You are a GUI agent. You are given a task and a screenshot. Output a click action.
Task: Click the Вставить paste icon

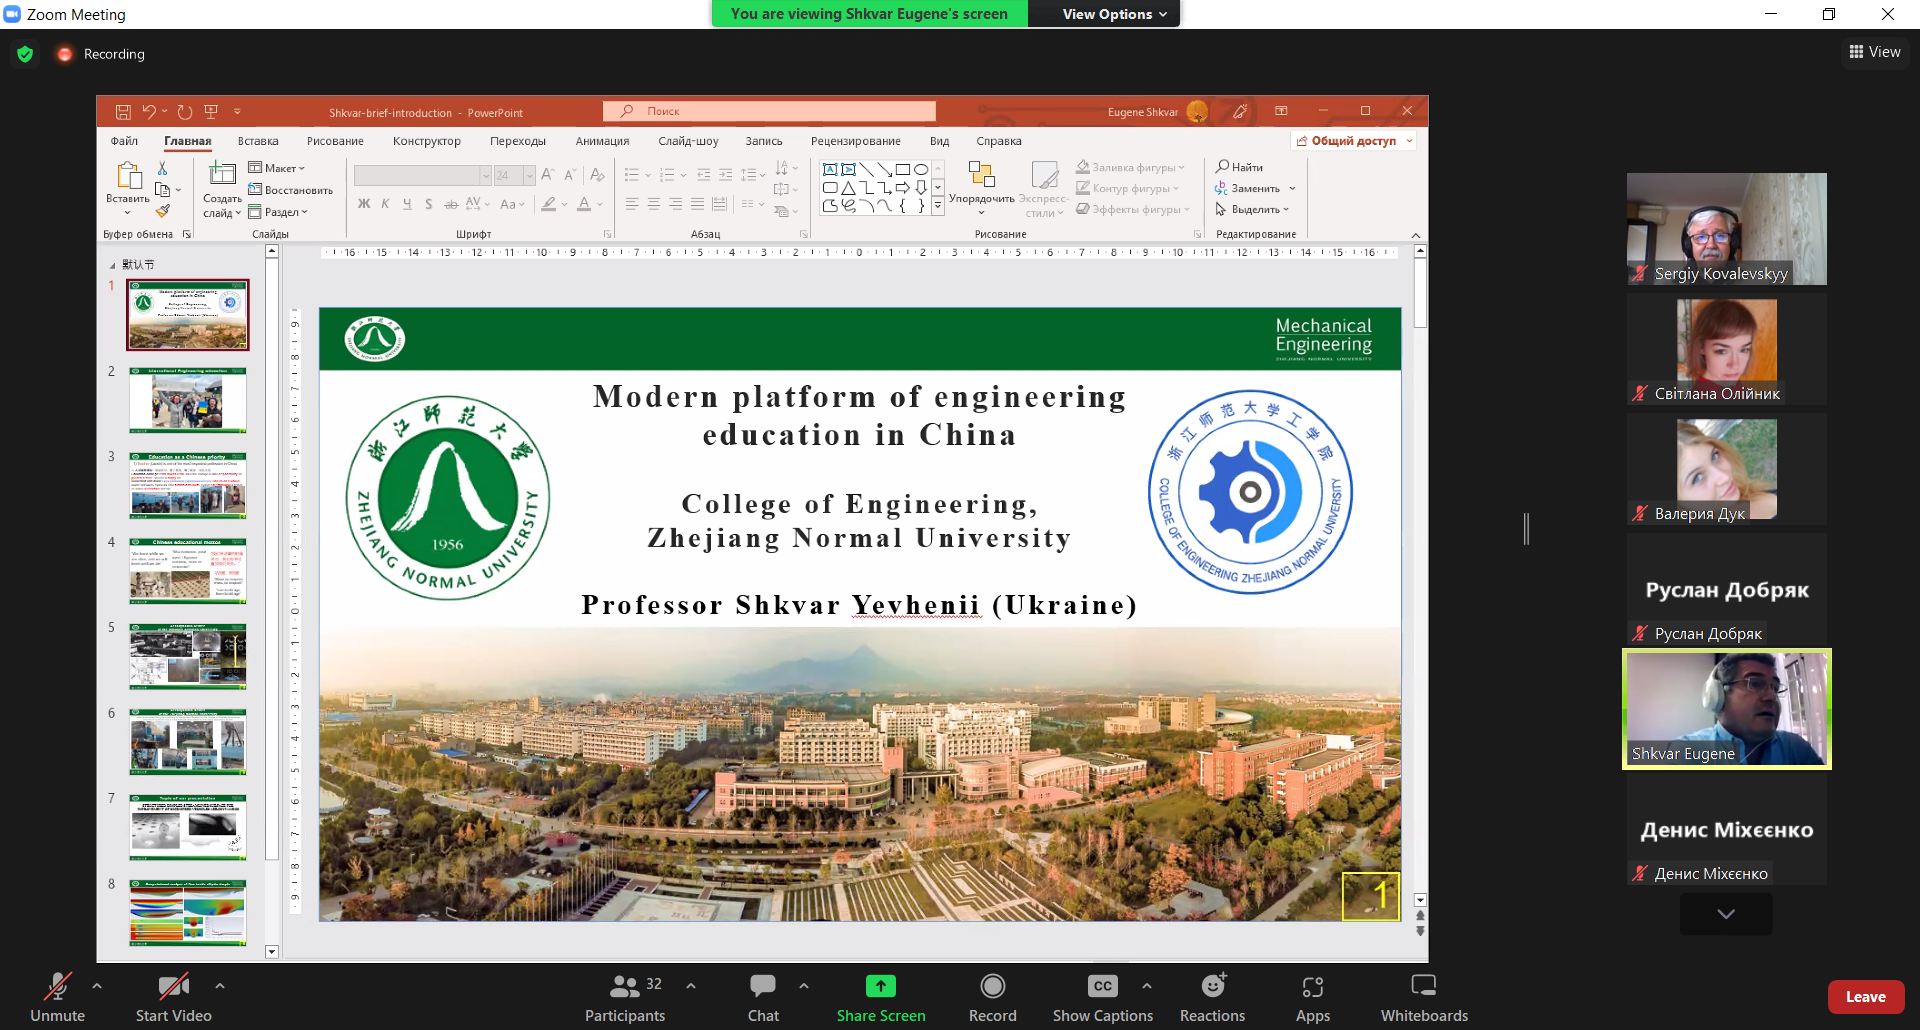pyautogui.click(x=128, y=176)
